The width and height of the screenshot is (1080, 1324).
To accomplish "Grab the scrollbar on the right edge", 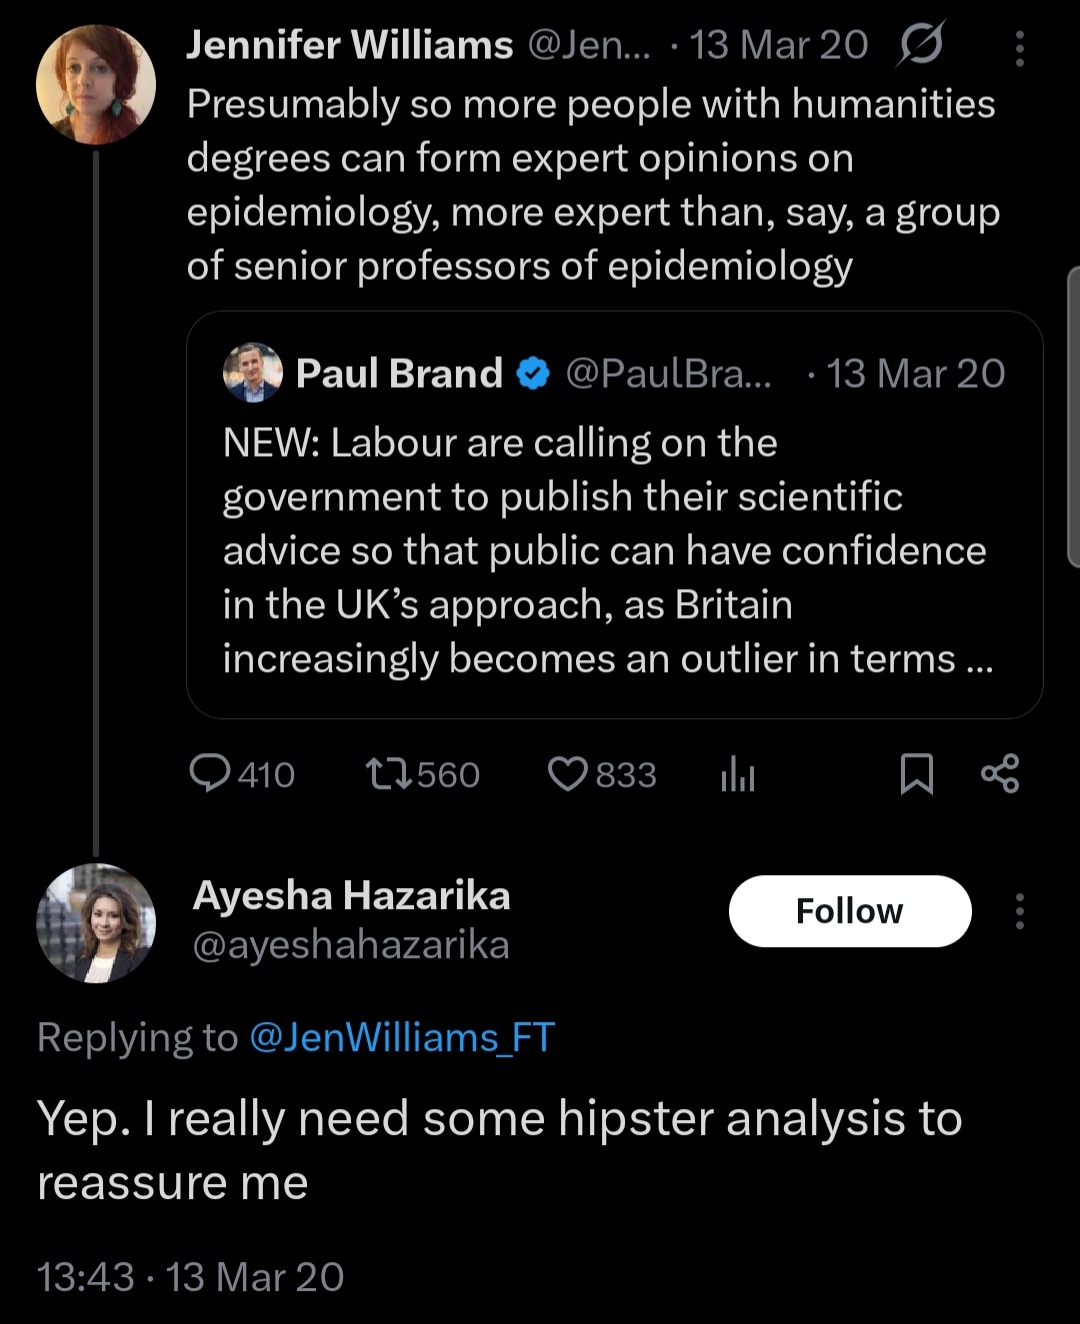I will tap(1074, 418).
